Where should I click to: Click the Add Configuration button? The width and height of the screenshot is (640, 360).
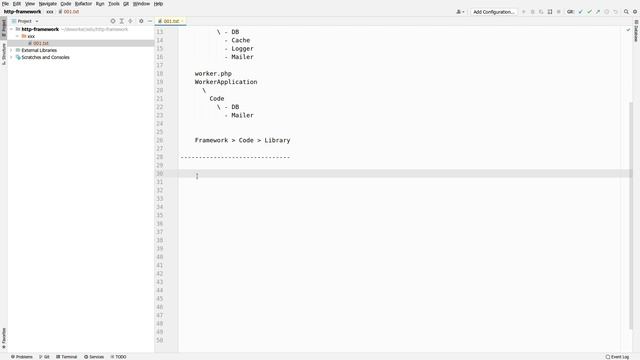[x=493, y=12]
